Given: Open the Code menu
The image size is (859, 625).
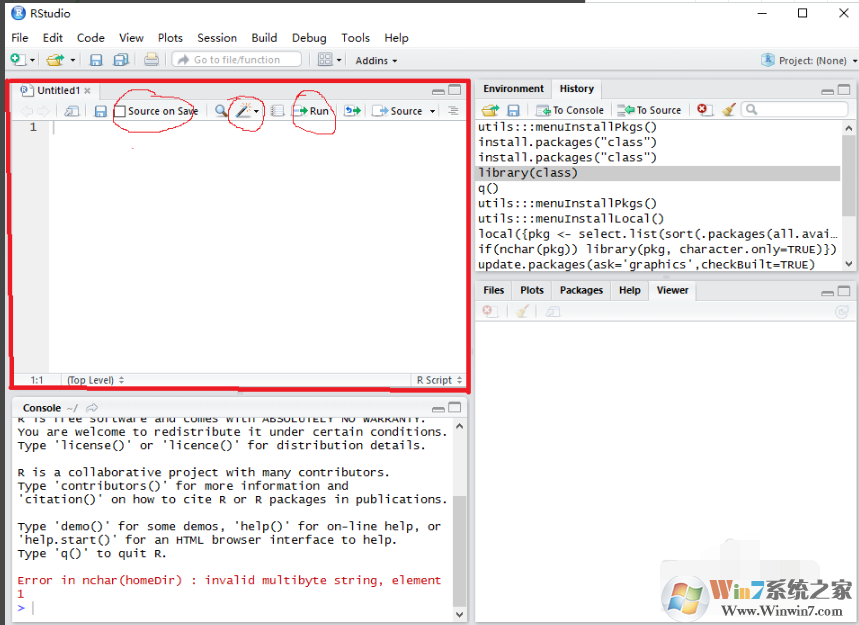Looking at the screenshot, I should tap(90, 38).
